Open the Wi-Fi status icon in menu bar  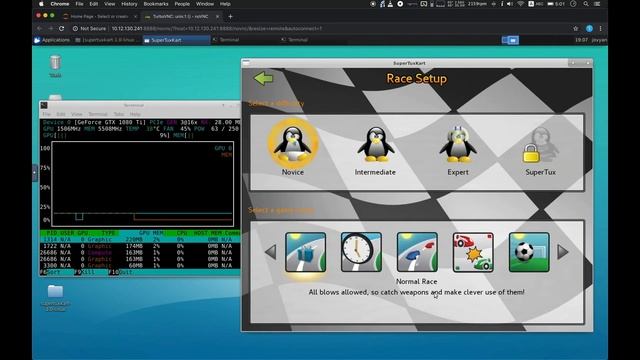click(x=520, y=4)
